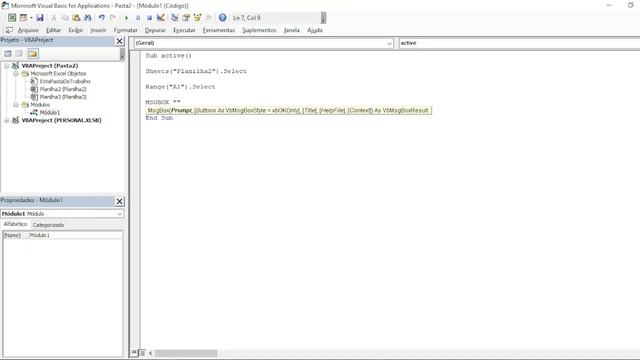The image size is (640, 360).
Task: Redo action with toolbar icon
Action: [x=113, y=18]
